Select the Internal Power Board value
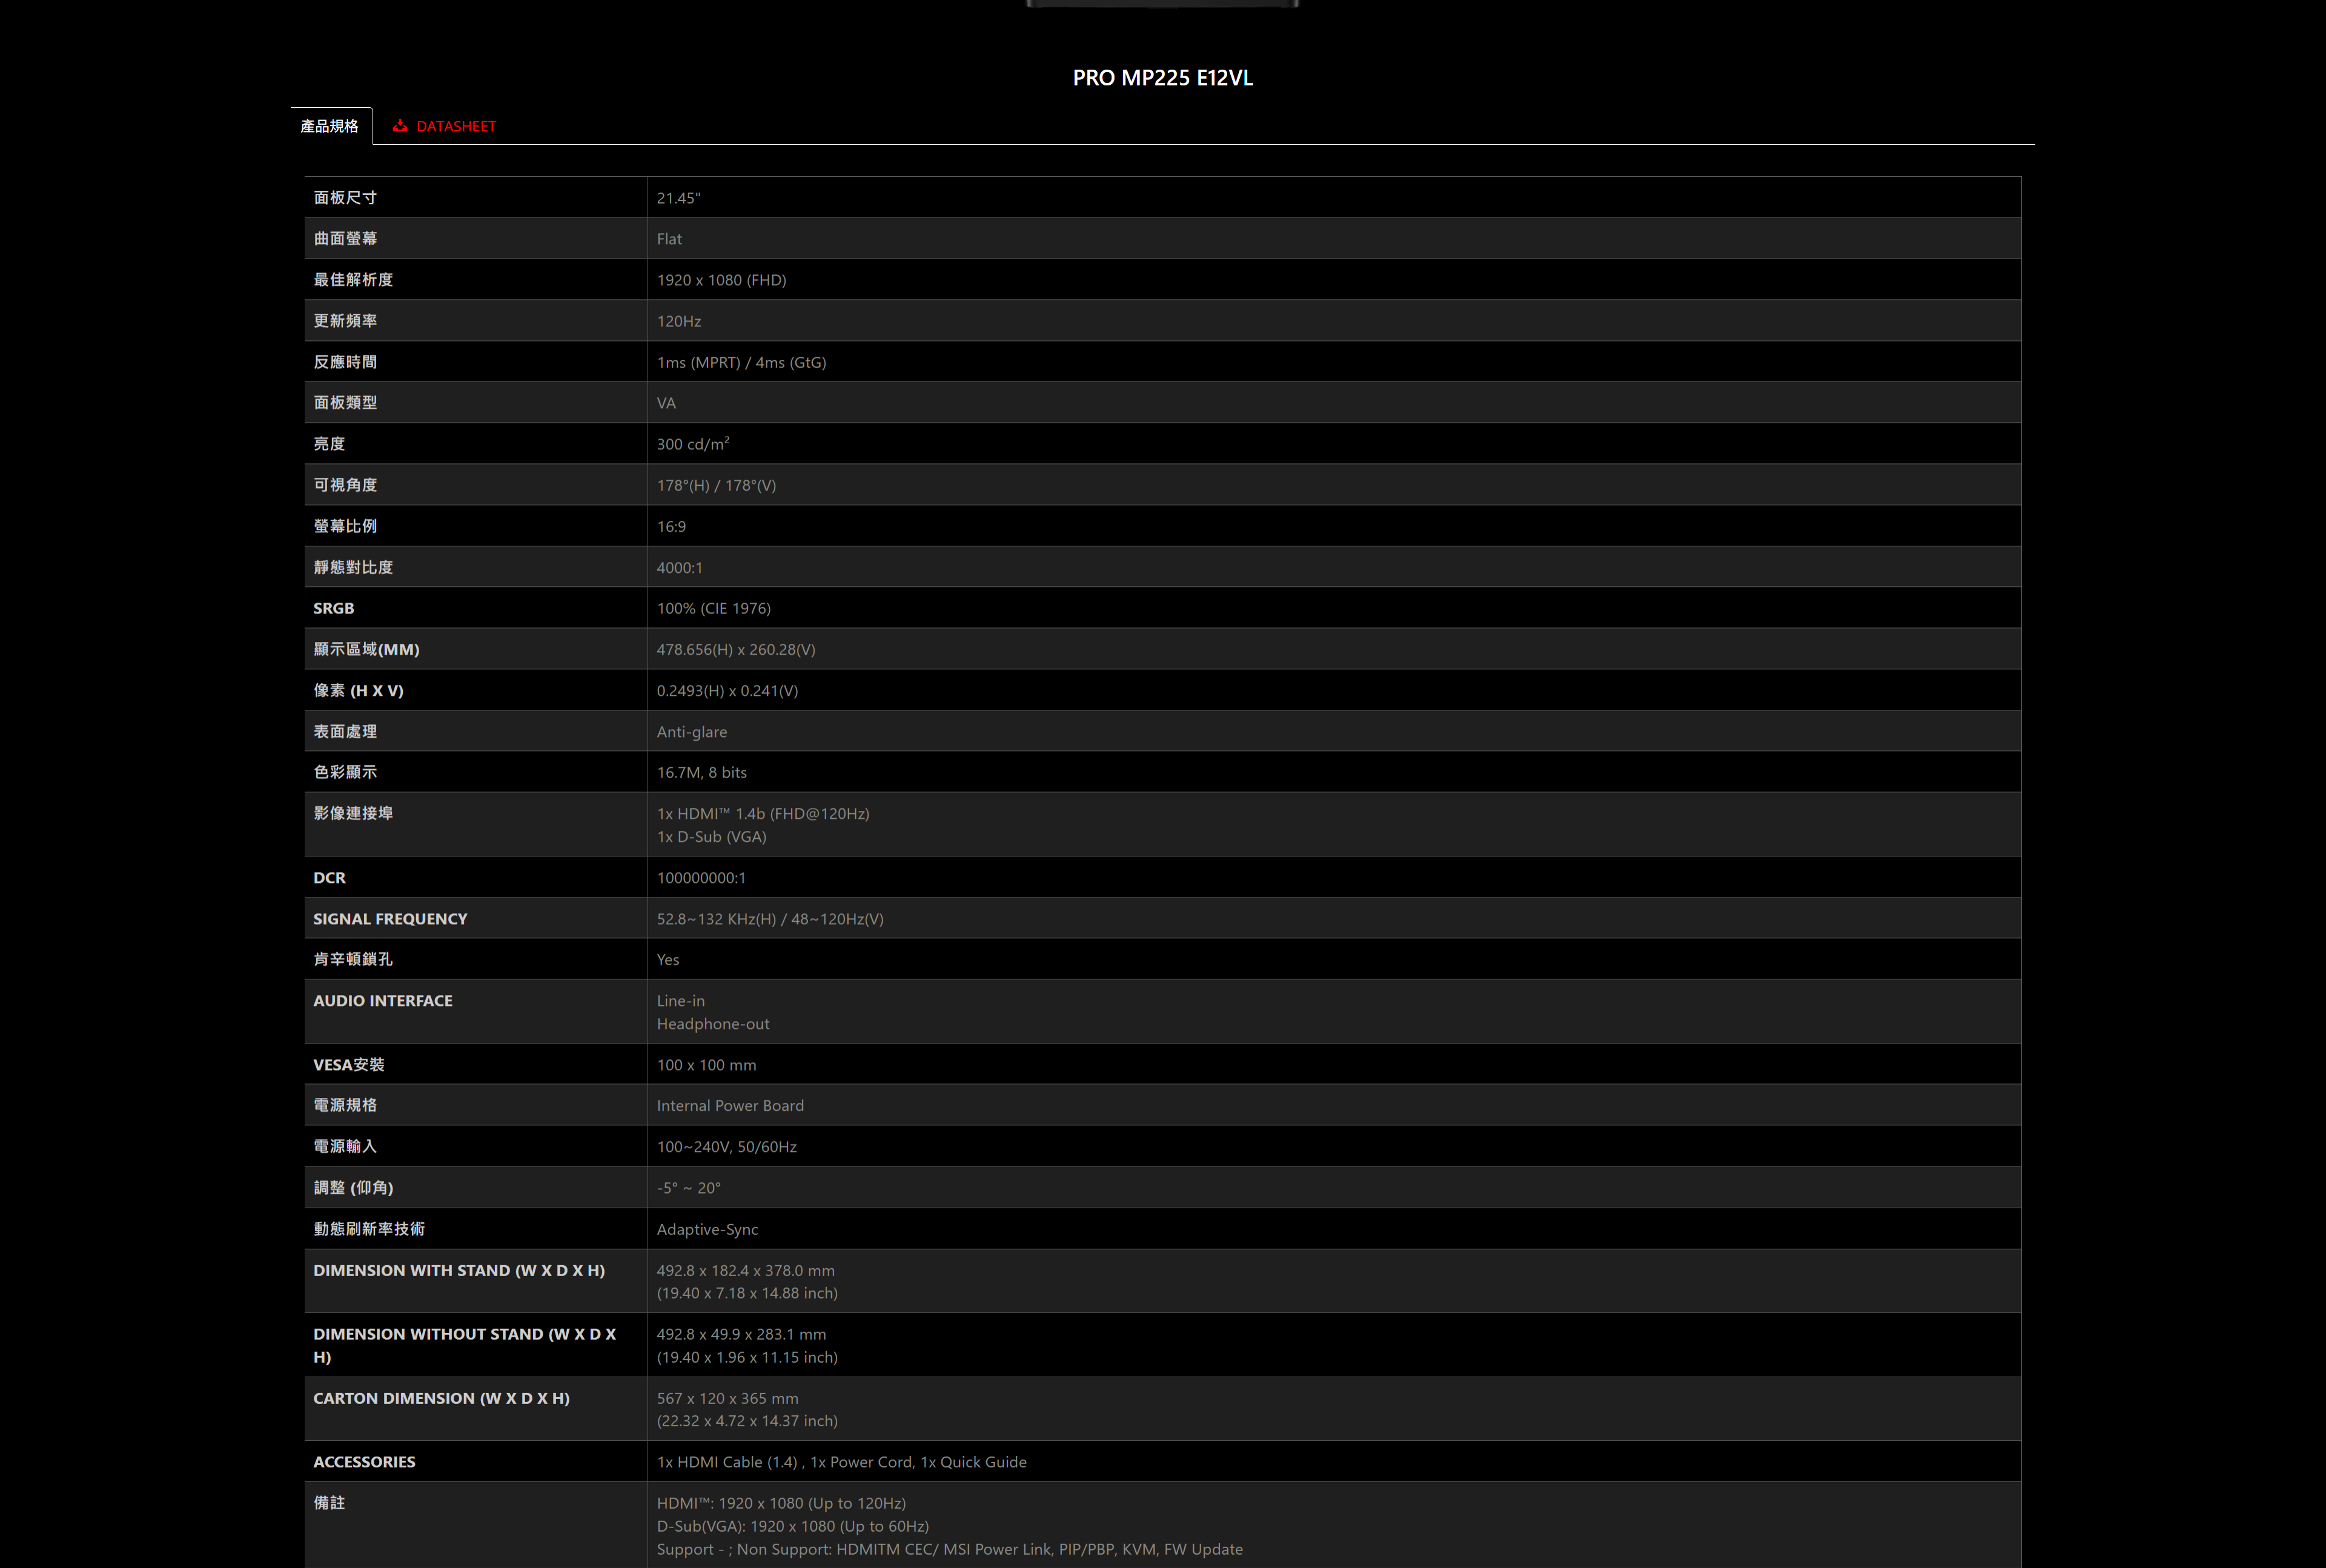 tap(730, 1105)
